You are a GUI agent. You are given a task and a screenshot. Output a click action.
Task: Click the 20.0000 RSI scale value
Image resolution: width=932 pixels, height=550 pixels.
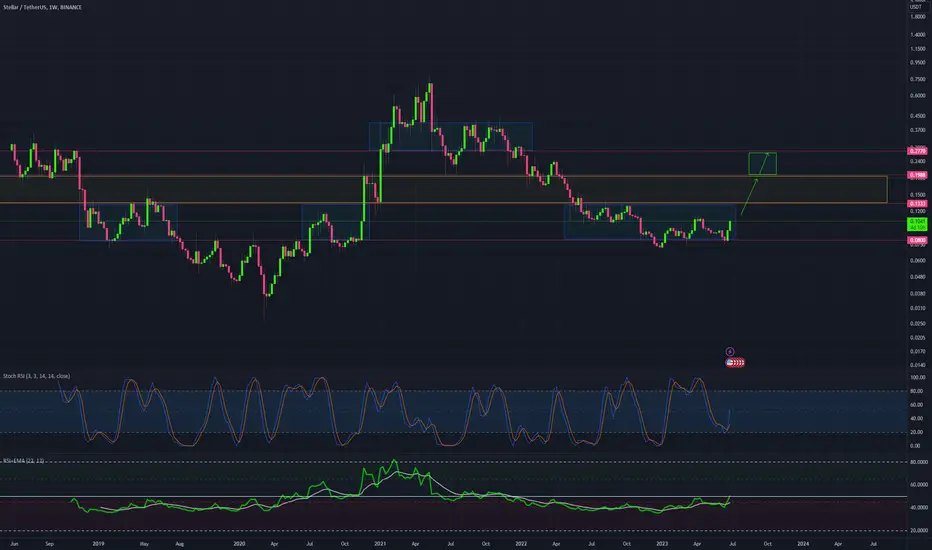pyautogui.click(x=919, y=530)
